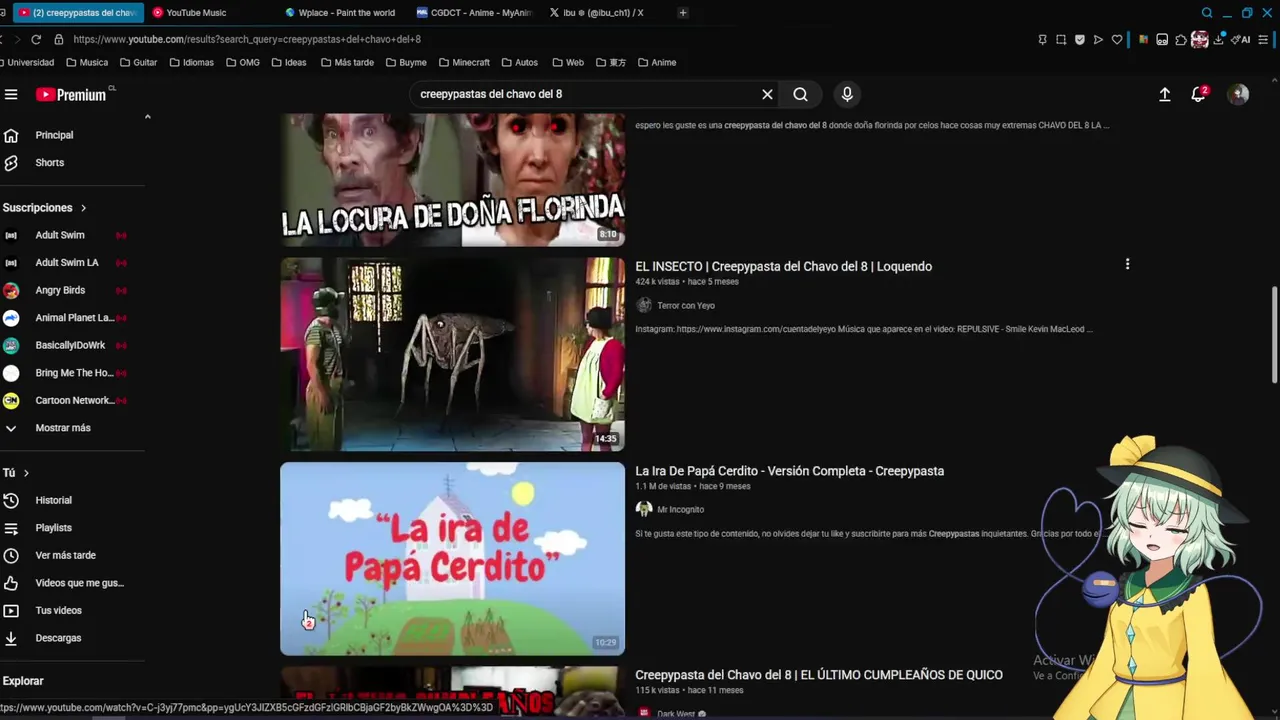Collapse sidebar scroll up arrow
1280x720 pixels.
coord(147,117)
